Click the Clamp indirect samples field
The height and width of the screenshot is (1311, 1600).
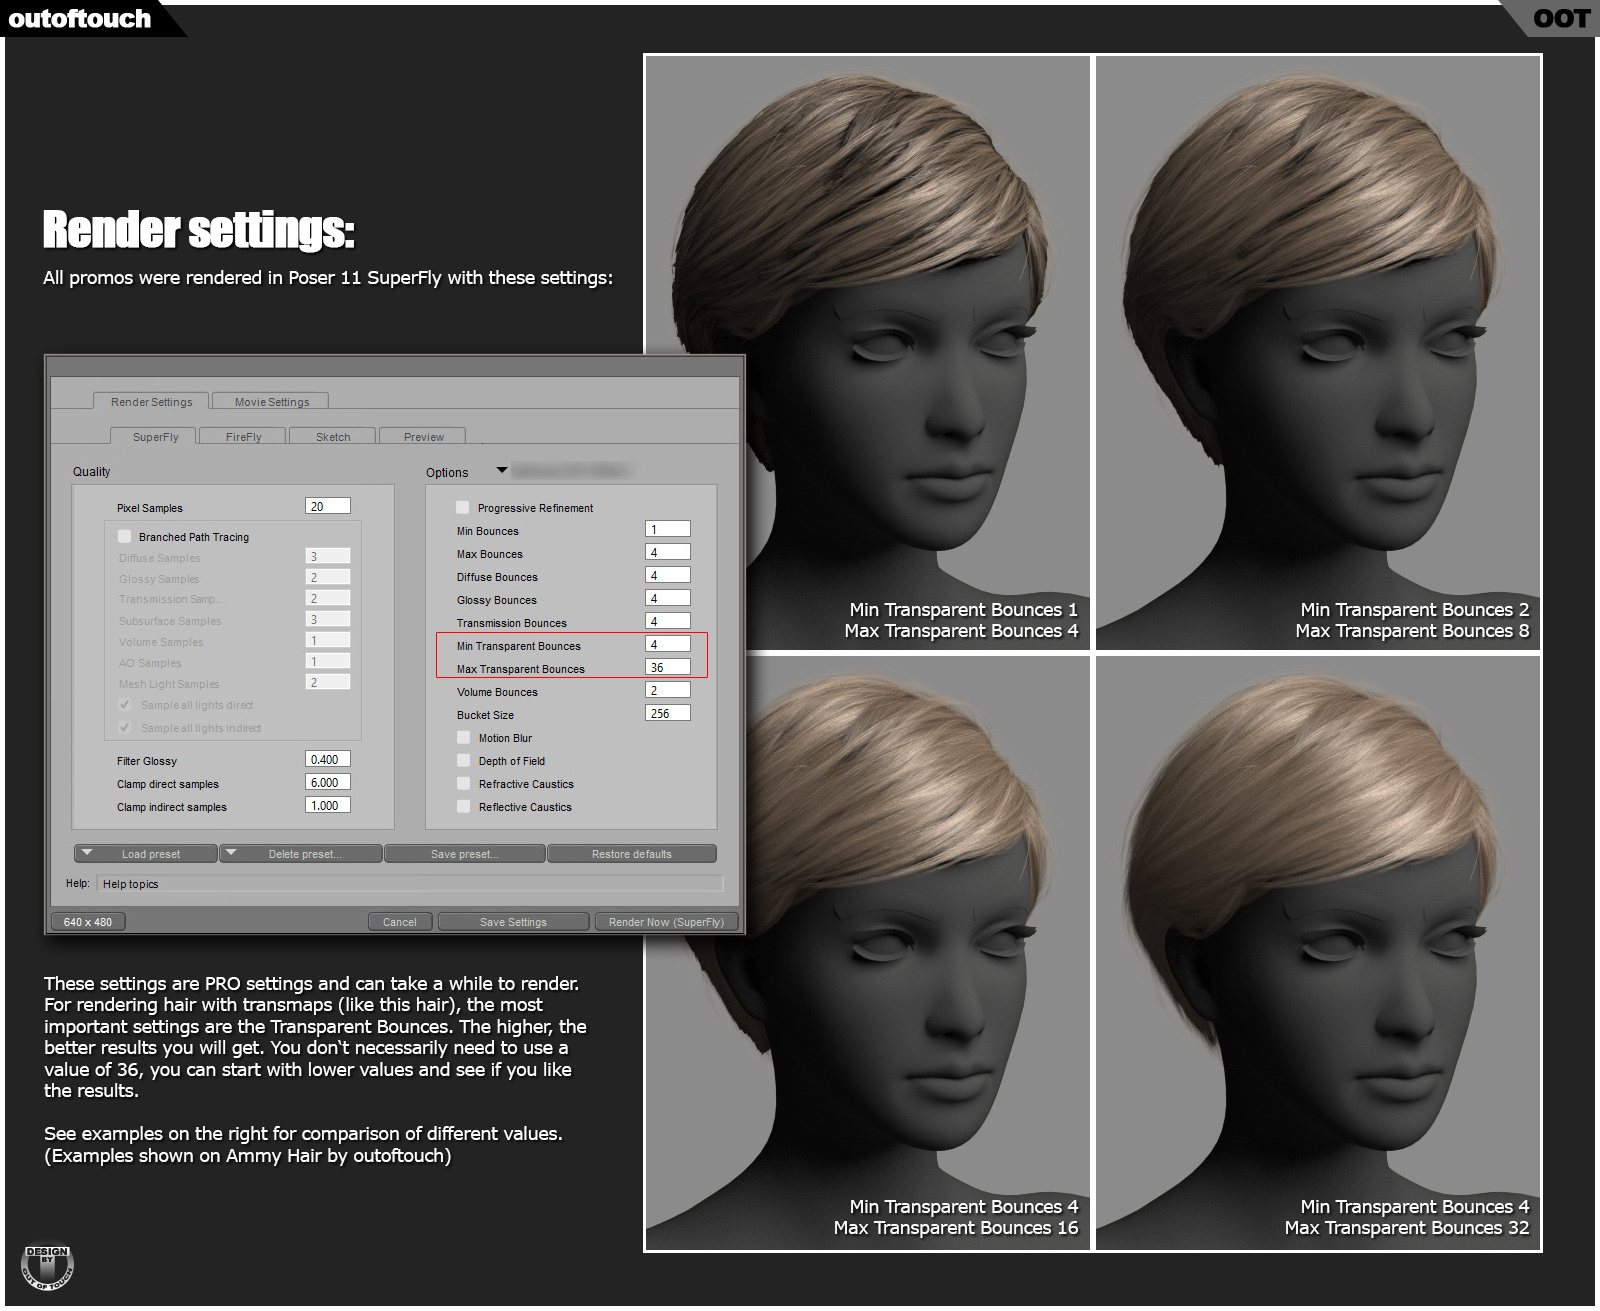pyautogui.click(x=328, y=805)
